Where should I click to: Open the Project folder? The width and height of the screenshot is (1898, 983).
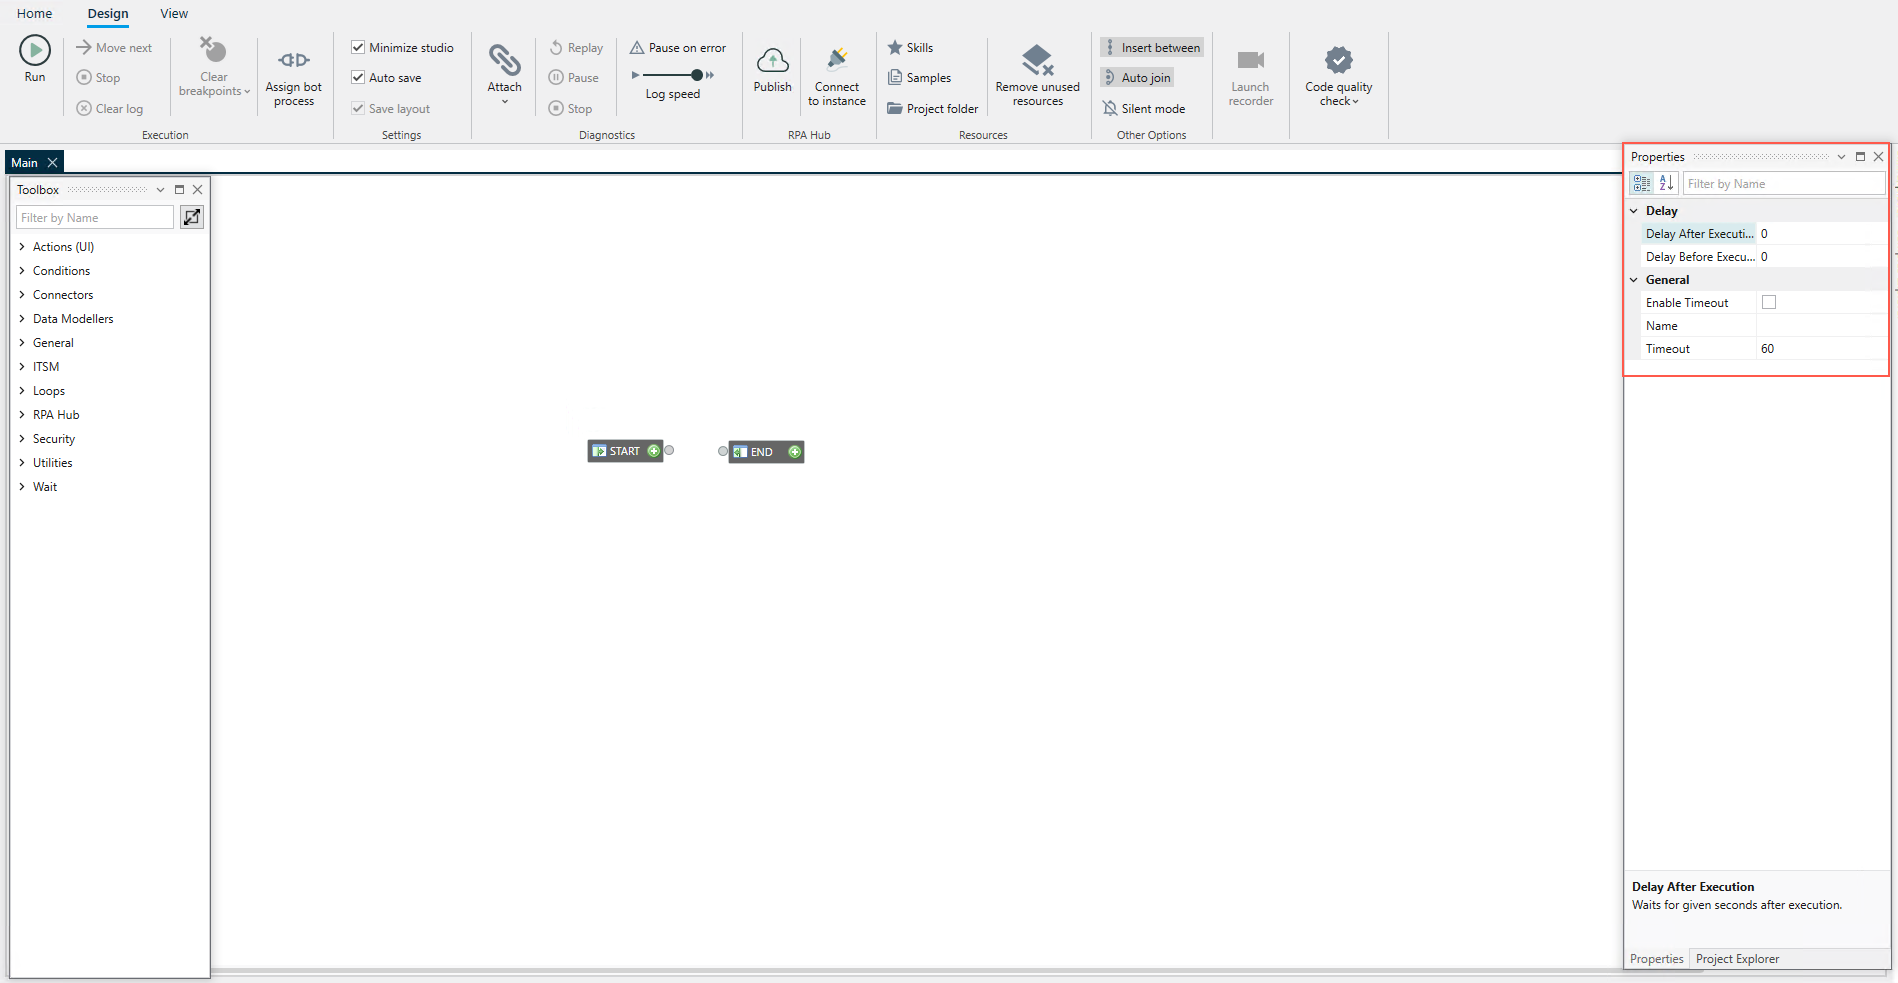click(932, 108)
